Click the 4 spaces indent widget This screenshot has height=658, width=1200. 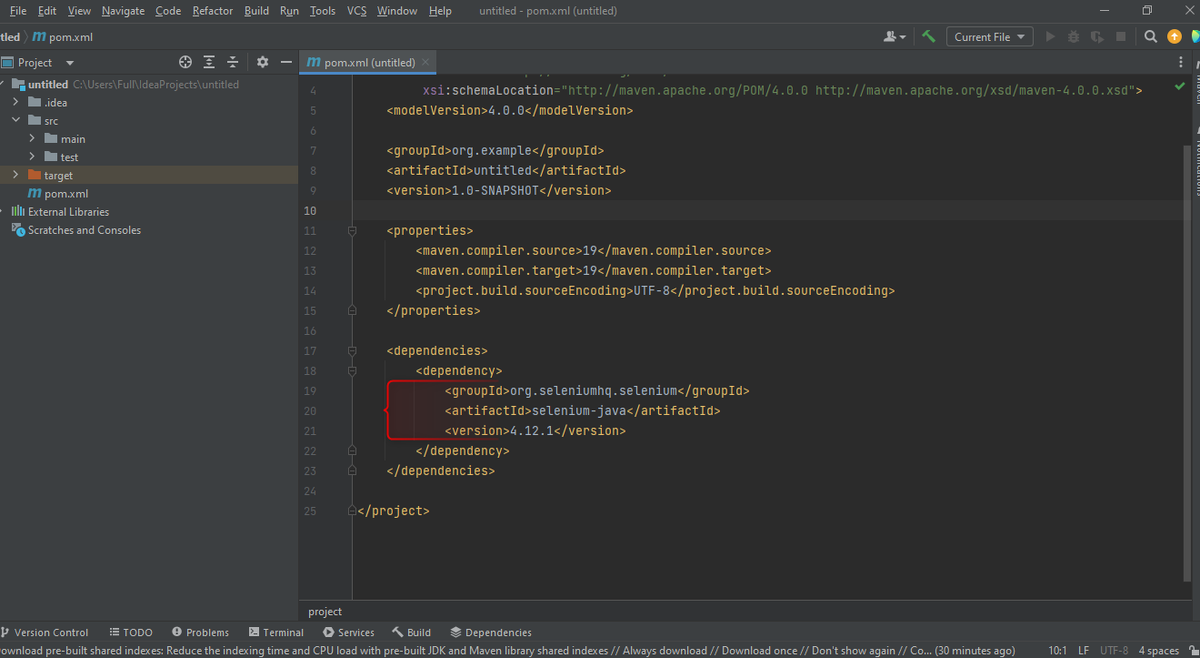tap(1158, 650)
